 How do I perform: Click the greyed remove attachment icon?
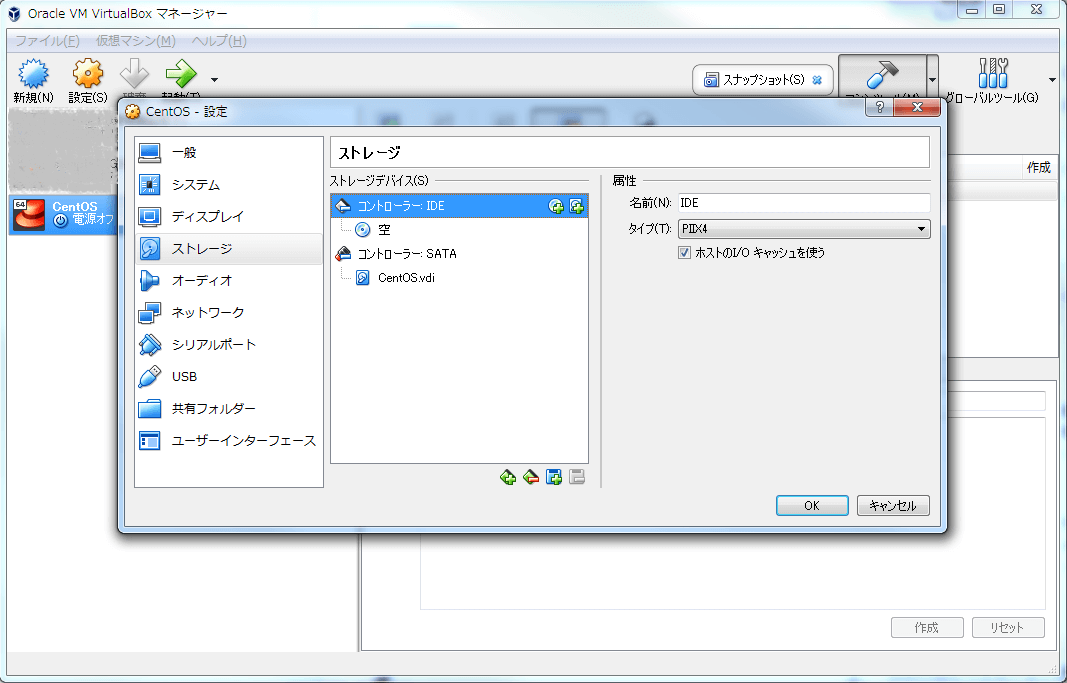[577, 477]
